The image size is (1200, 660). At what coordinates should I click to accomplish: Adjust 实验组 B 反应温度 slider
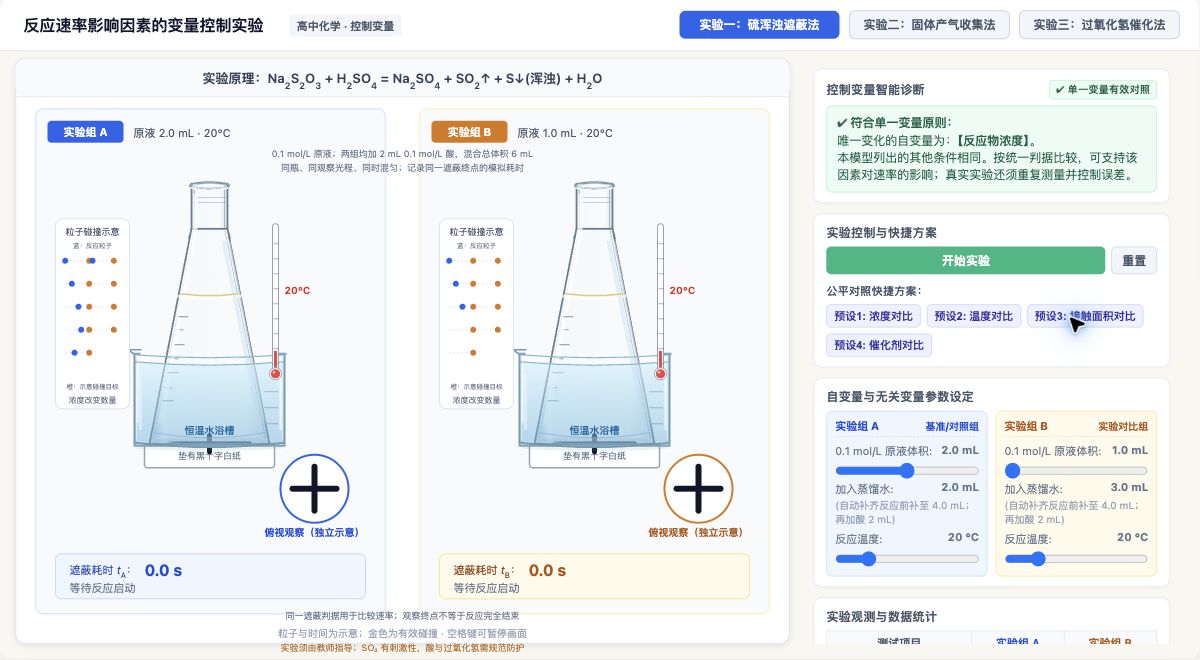click(1076, 558)
